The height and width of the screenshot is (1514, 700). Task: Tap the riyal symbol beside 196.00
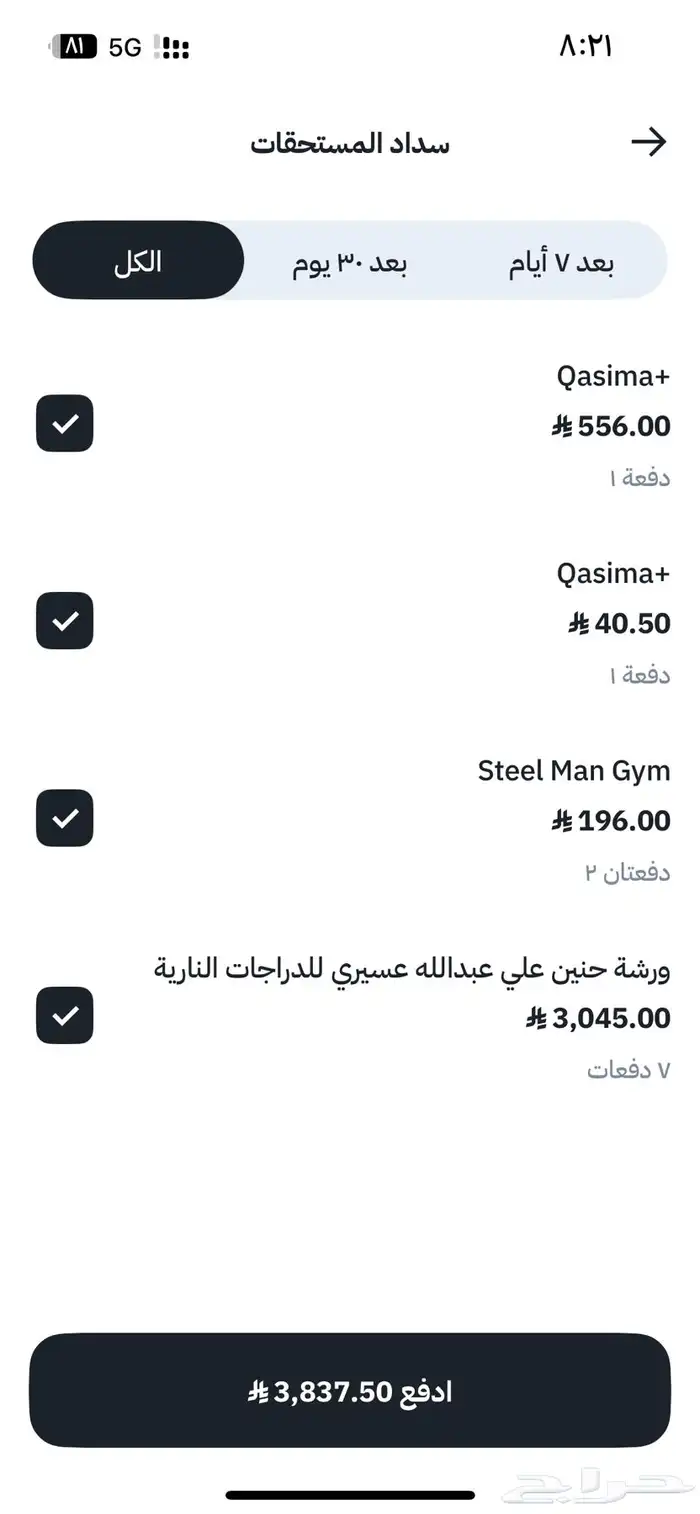click(563, 820)
